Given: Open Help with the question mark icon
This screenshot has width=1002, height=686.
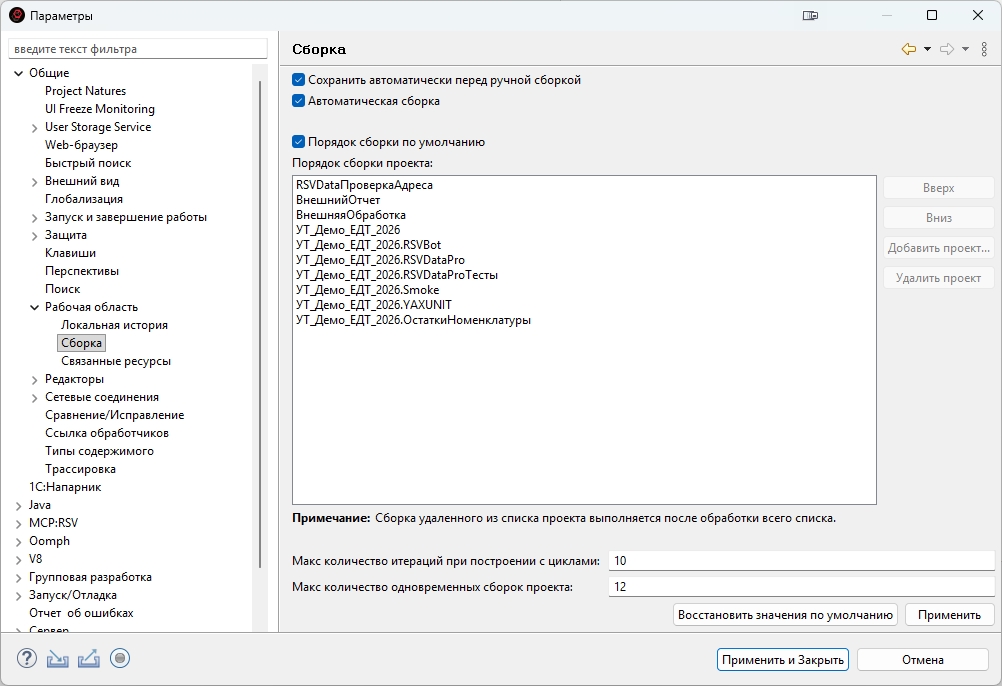Looking at the screenshot, I should [x=27, y=658].
